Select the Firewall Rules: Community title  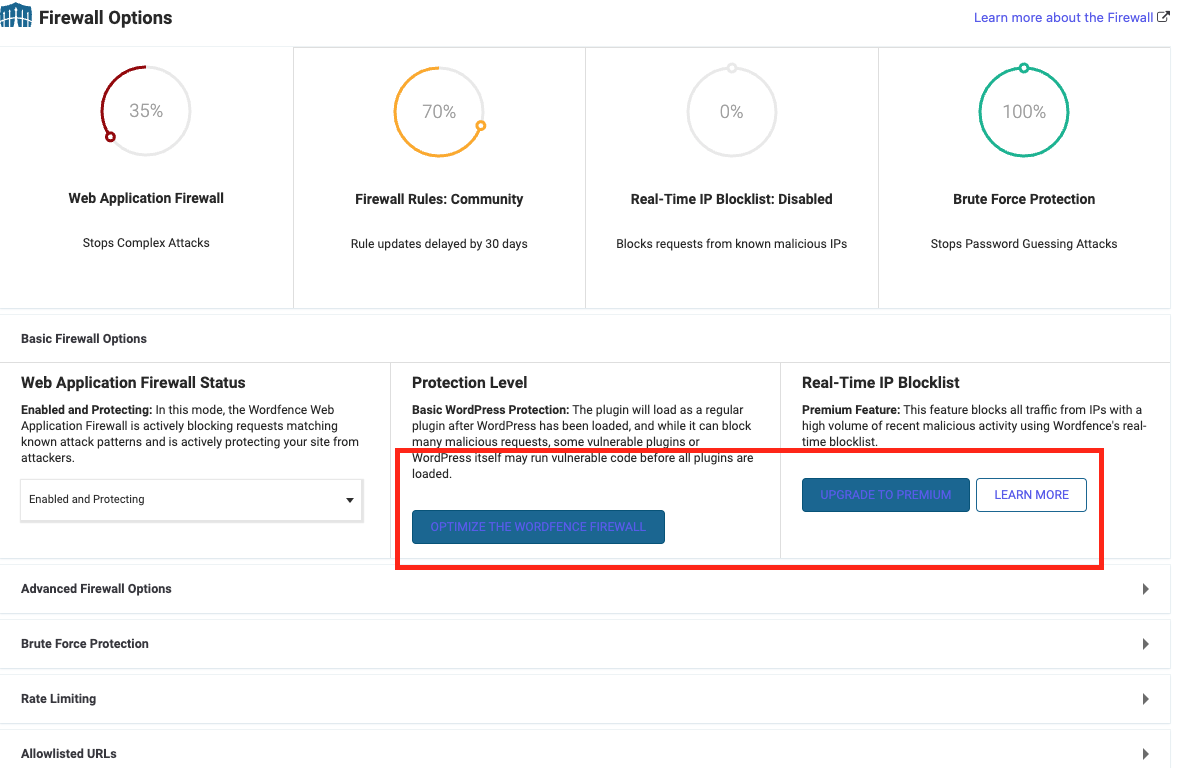tap(439, 199)
